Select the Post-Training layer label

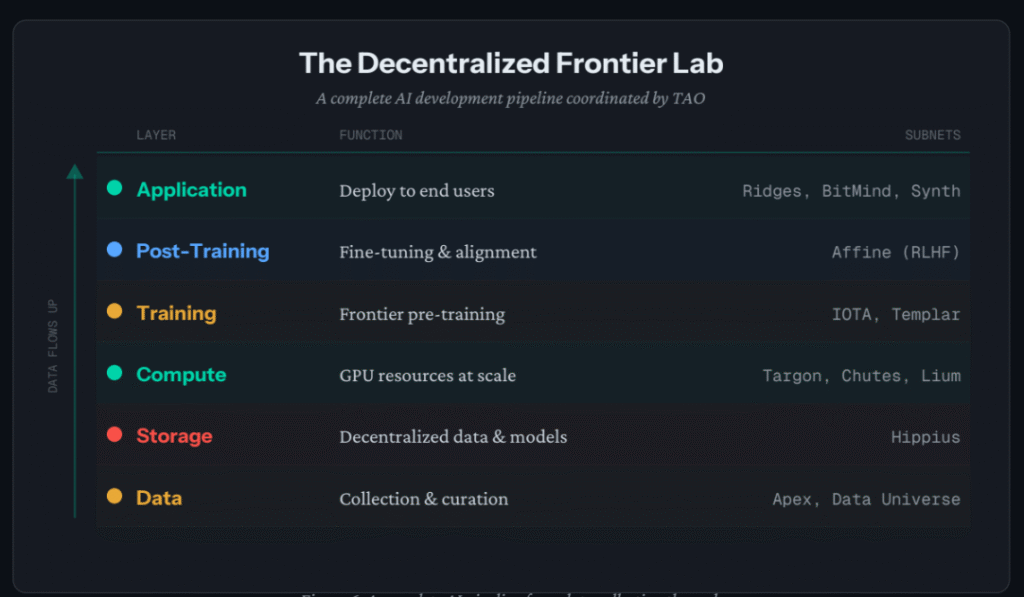(x=202, y=251)
